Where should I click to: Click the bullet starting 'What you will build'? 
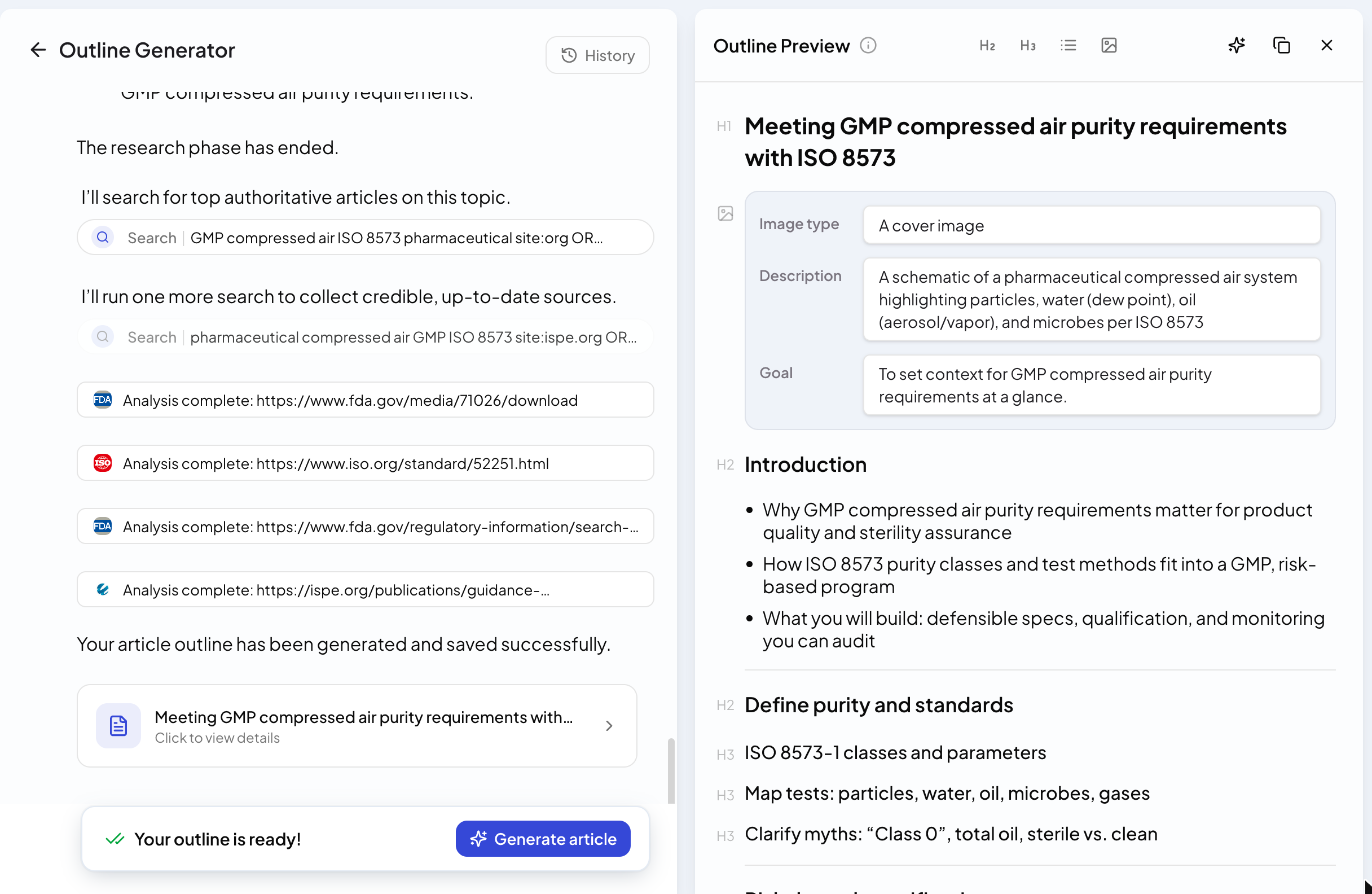tap(1043, 629)
